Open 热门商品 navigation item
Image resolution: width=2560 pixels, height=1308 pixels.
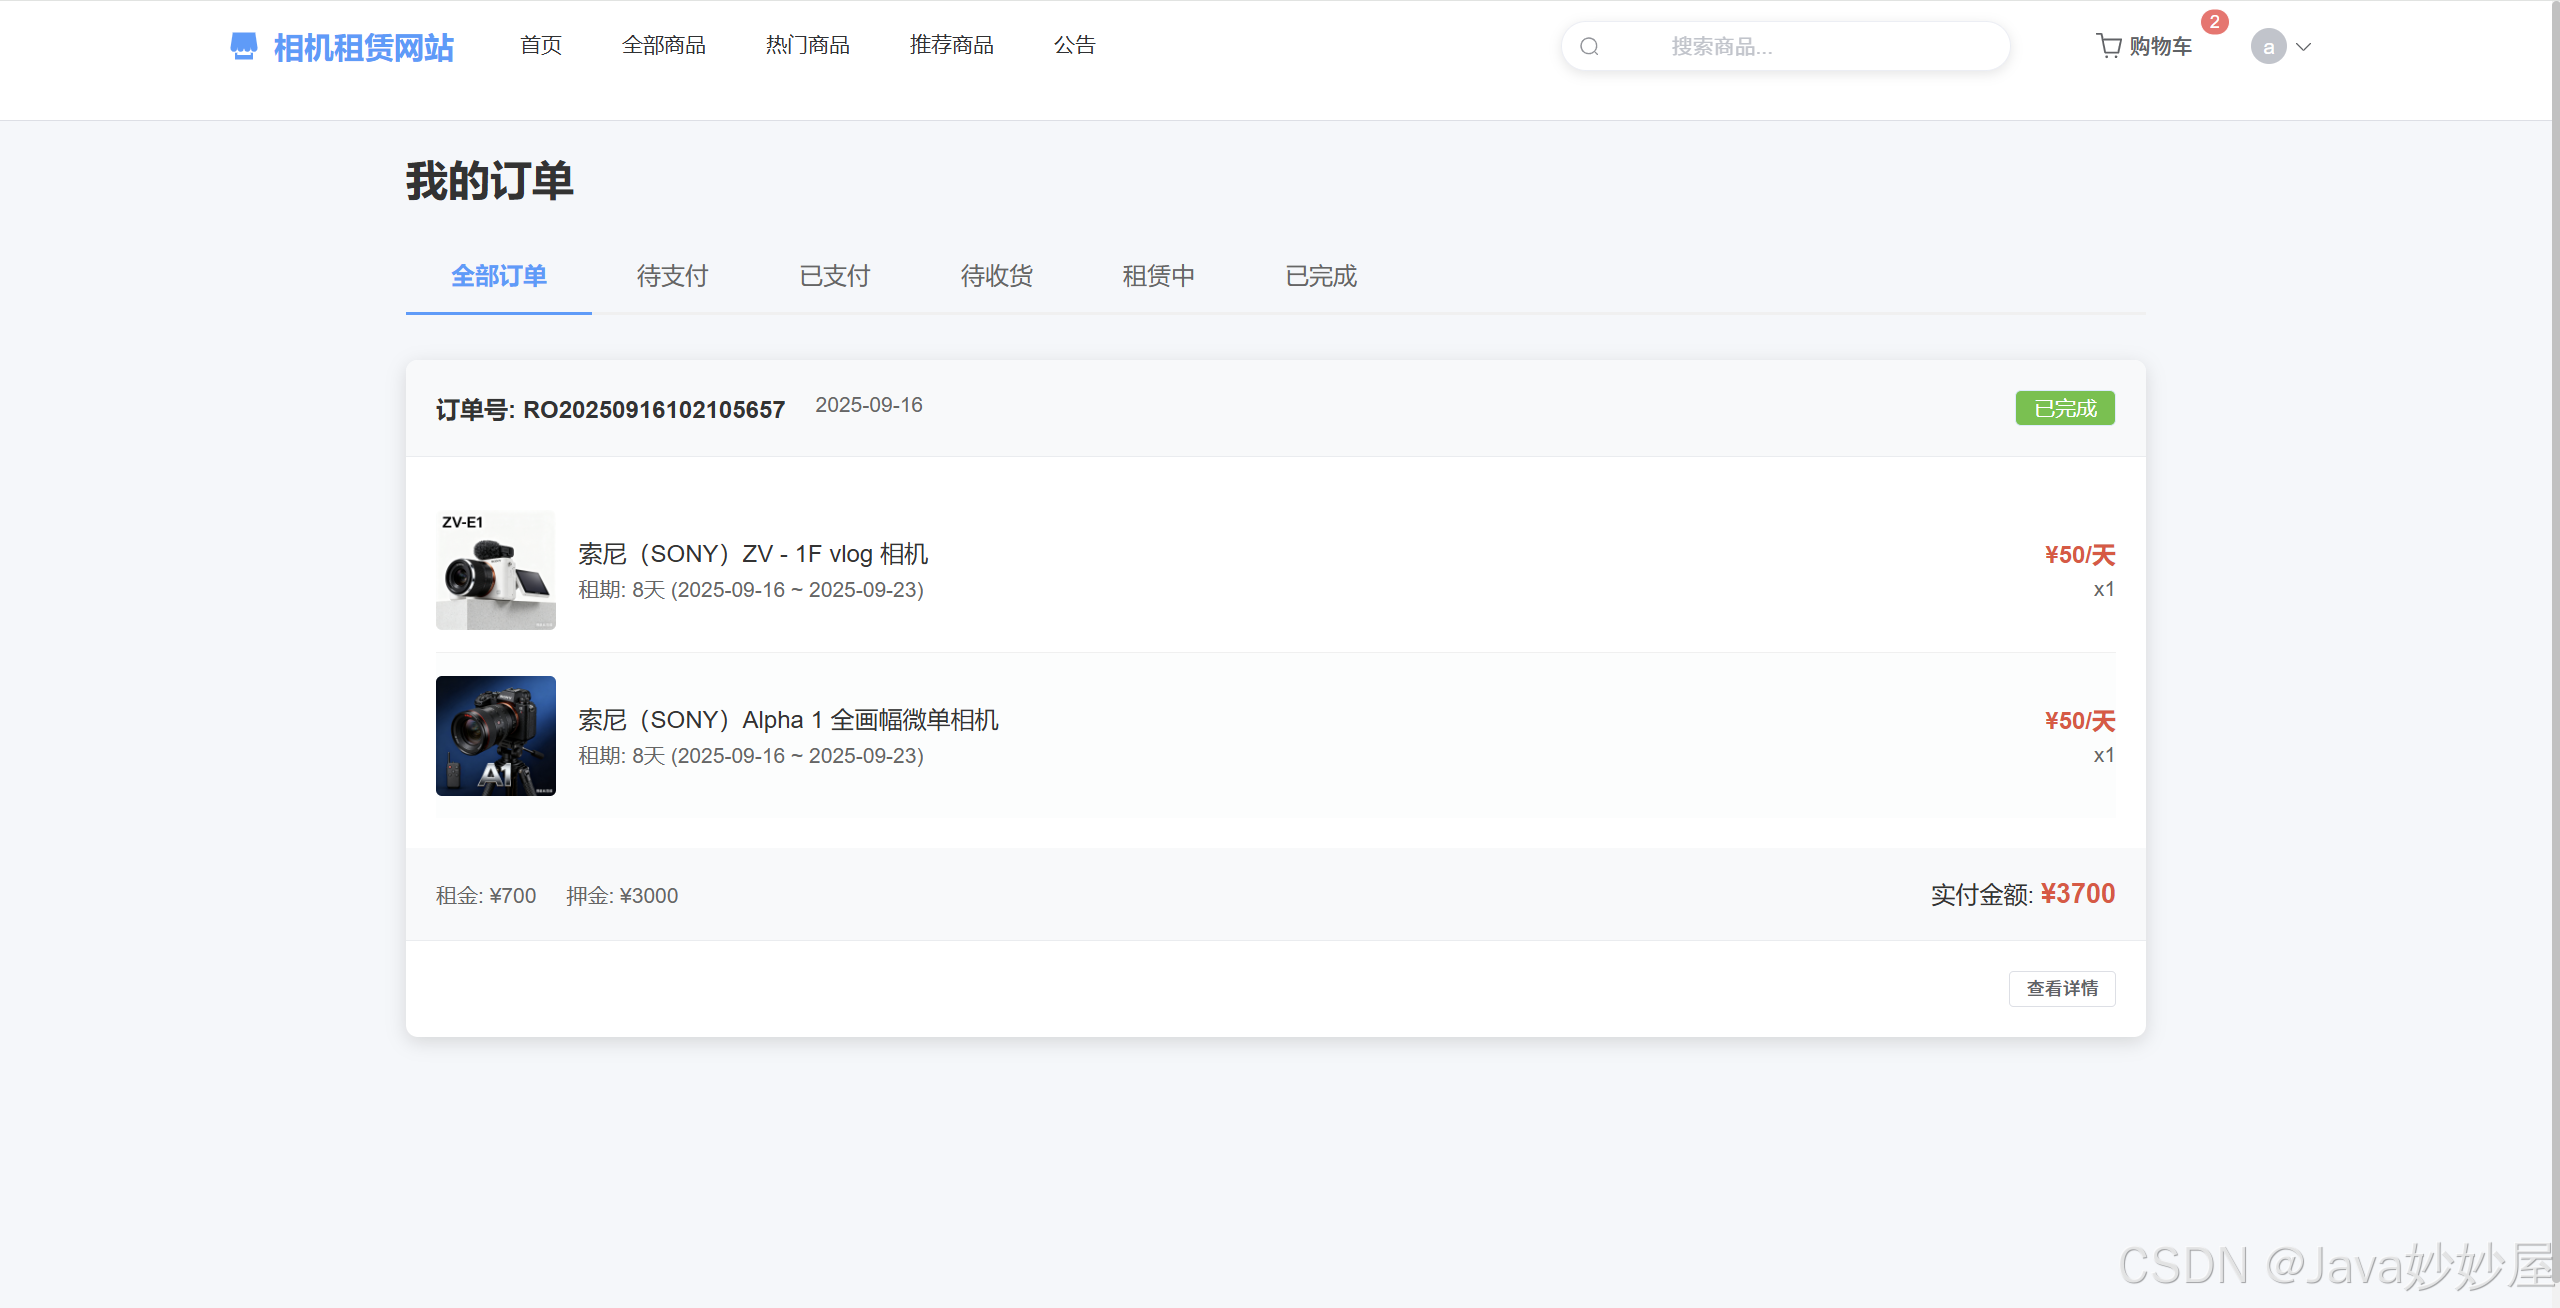pyautogui.click(x=808, y=45)
